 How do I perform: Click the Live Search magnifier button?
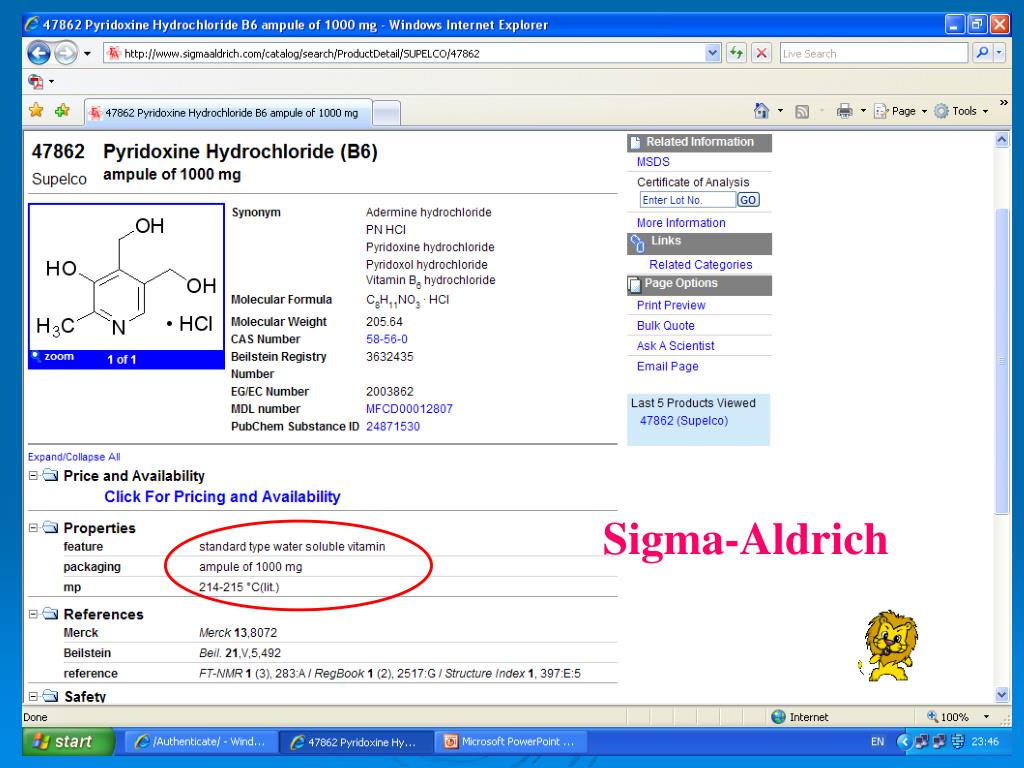click(982, 53)
